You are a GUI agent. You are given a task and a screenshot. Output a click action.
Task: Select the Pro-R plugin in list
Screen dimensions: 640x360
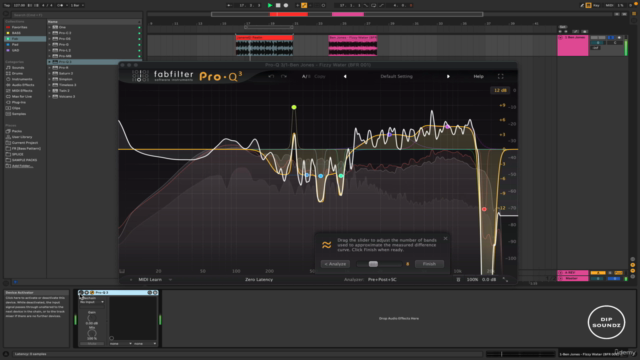(63, 67)
